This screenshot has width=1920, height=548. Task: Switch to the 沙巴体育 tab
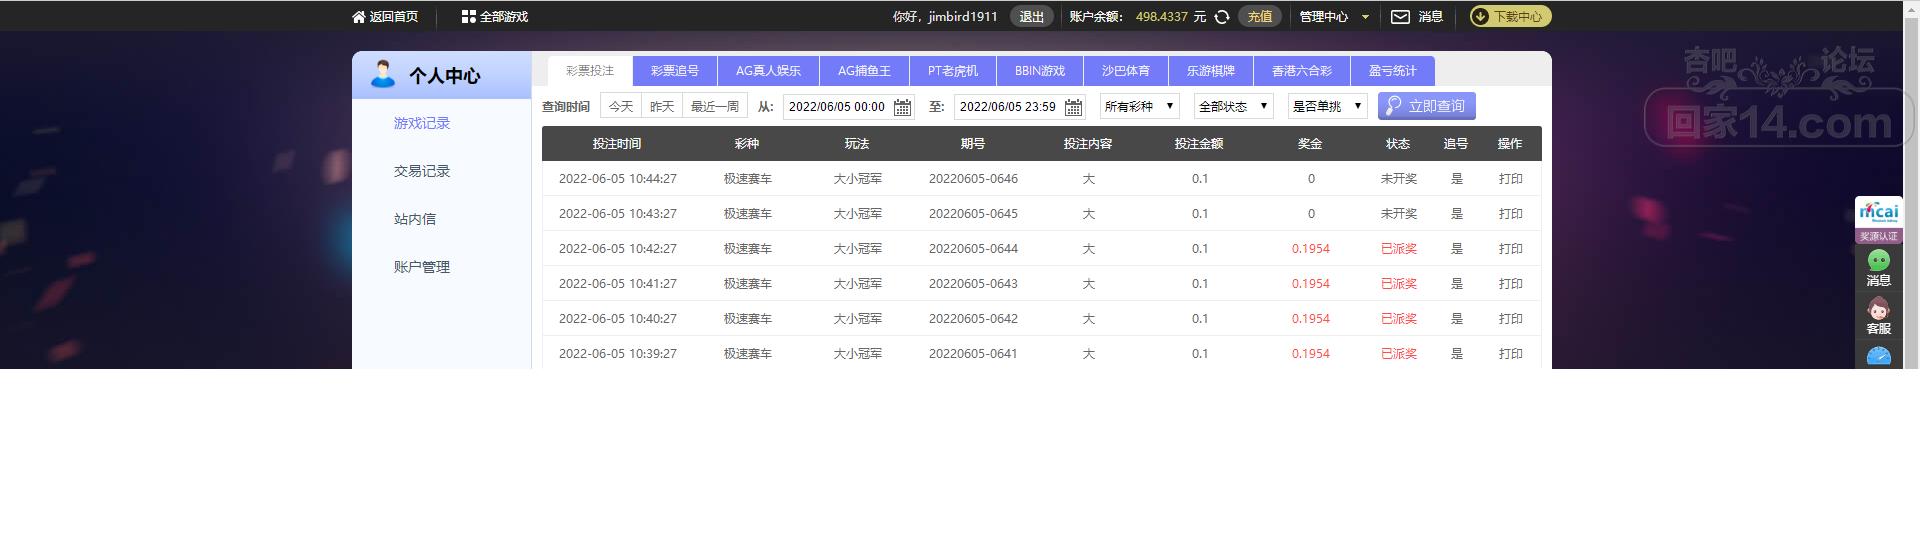click(x=1126, y=71)
